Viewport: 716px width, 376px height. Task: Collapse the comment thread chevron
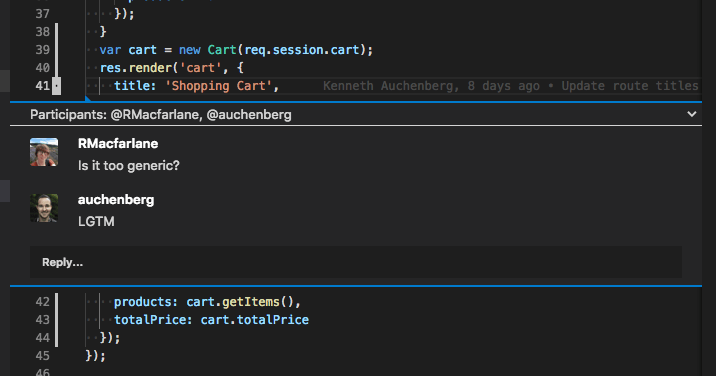pos(692,114)
